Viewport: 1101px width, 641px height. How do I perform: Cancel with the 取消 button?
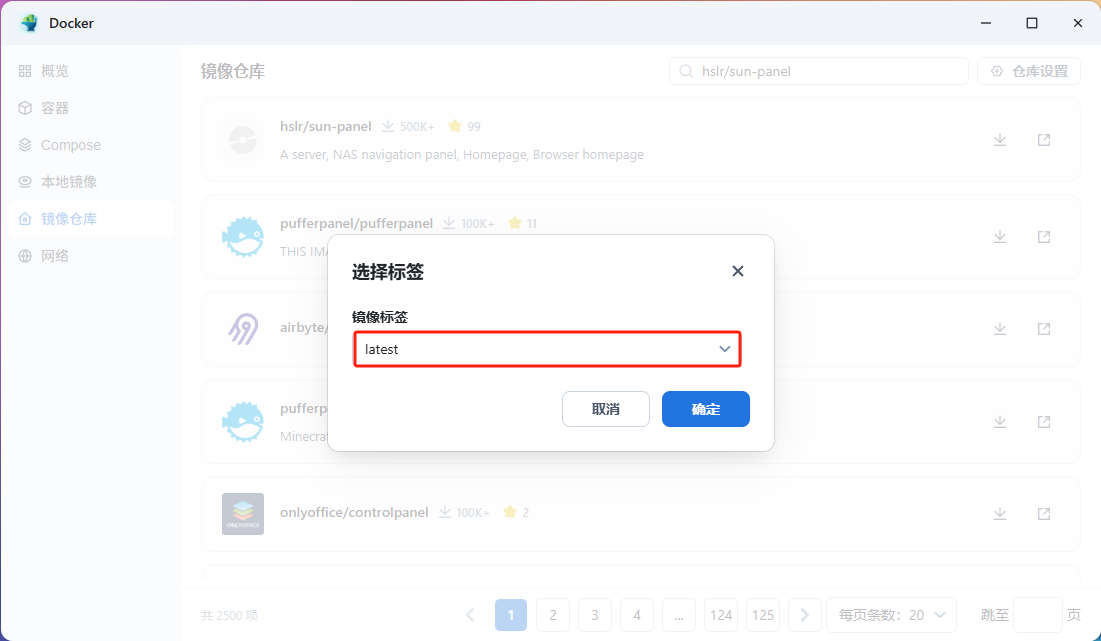606,409
